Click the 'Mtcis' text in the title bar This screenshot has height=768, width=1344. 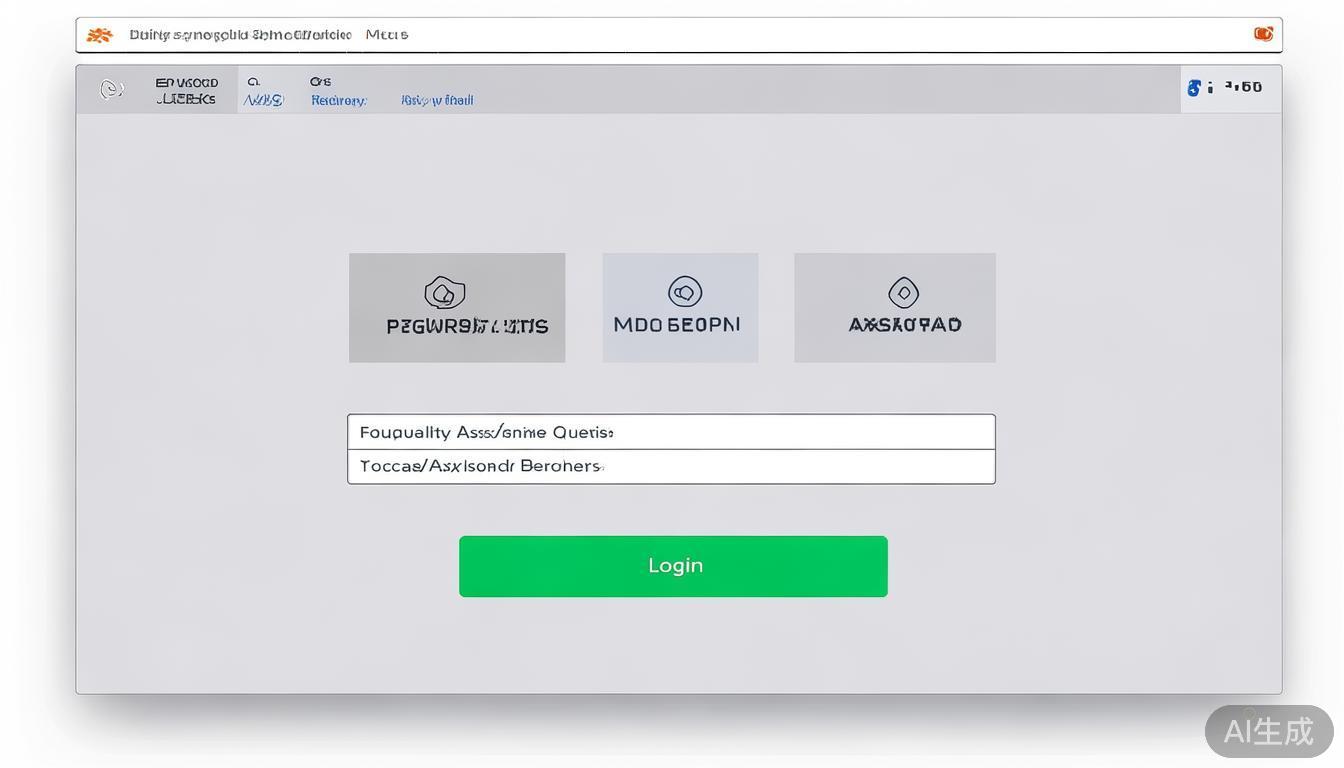coord(387,35)
